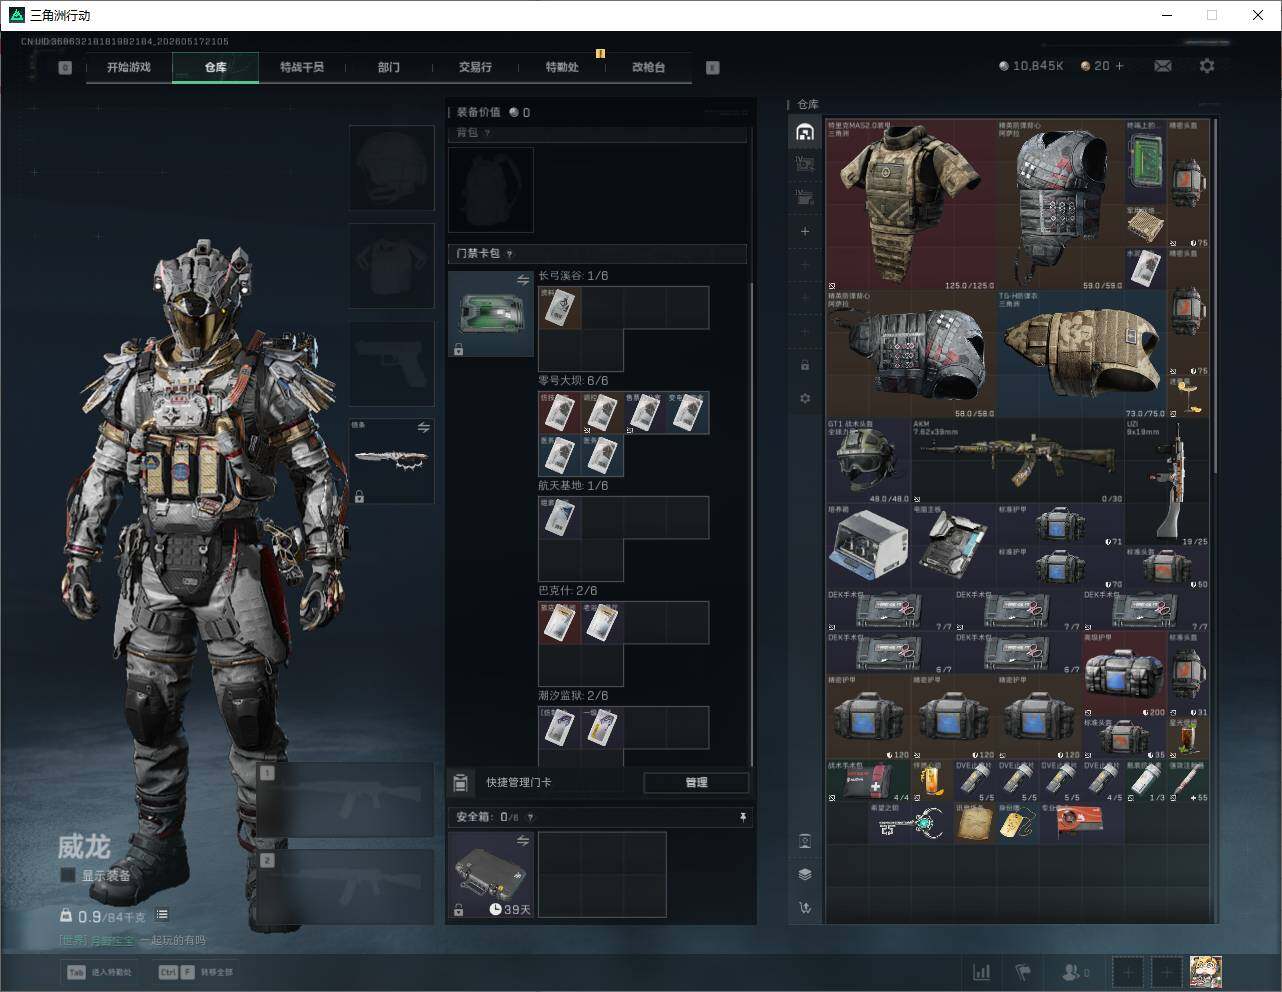Select the GT1 tactical helmet
This screenshot has height=992, width=1282.
click(x=868, y=461)
